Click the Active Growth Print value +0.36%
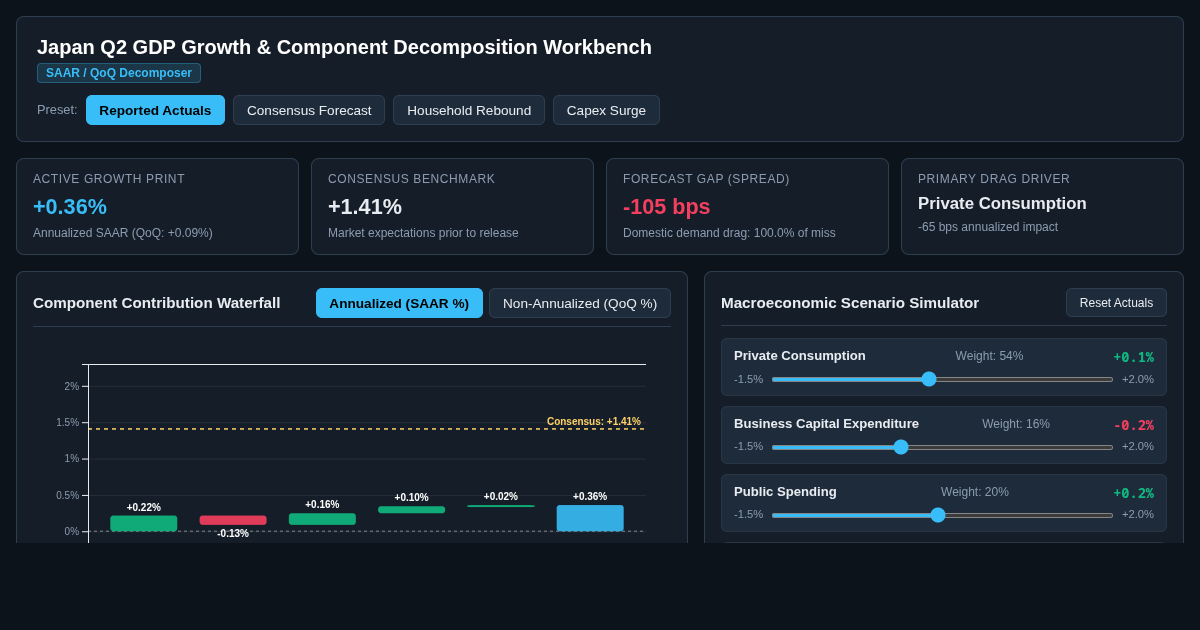Screen dimensions: 1200x630 pos(70,207)
